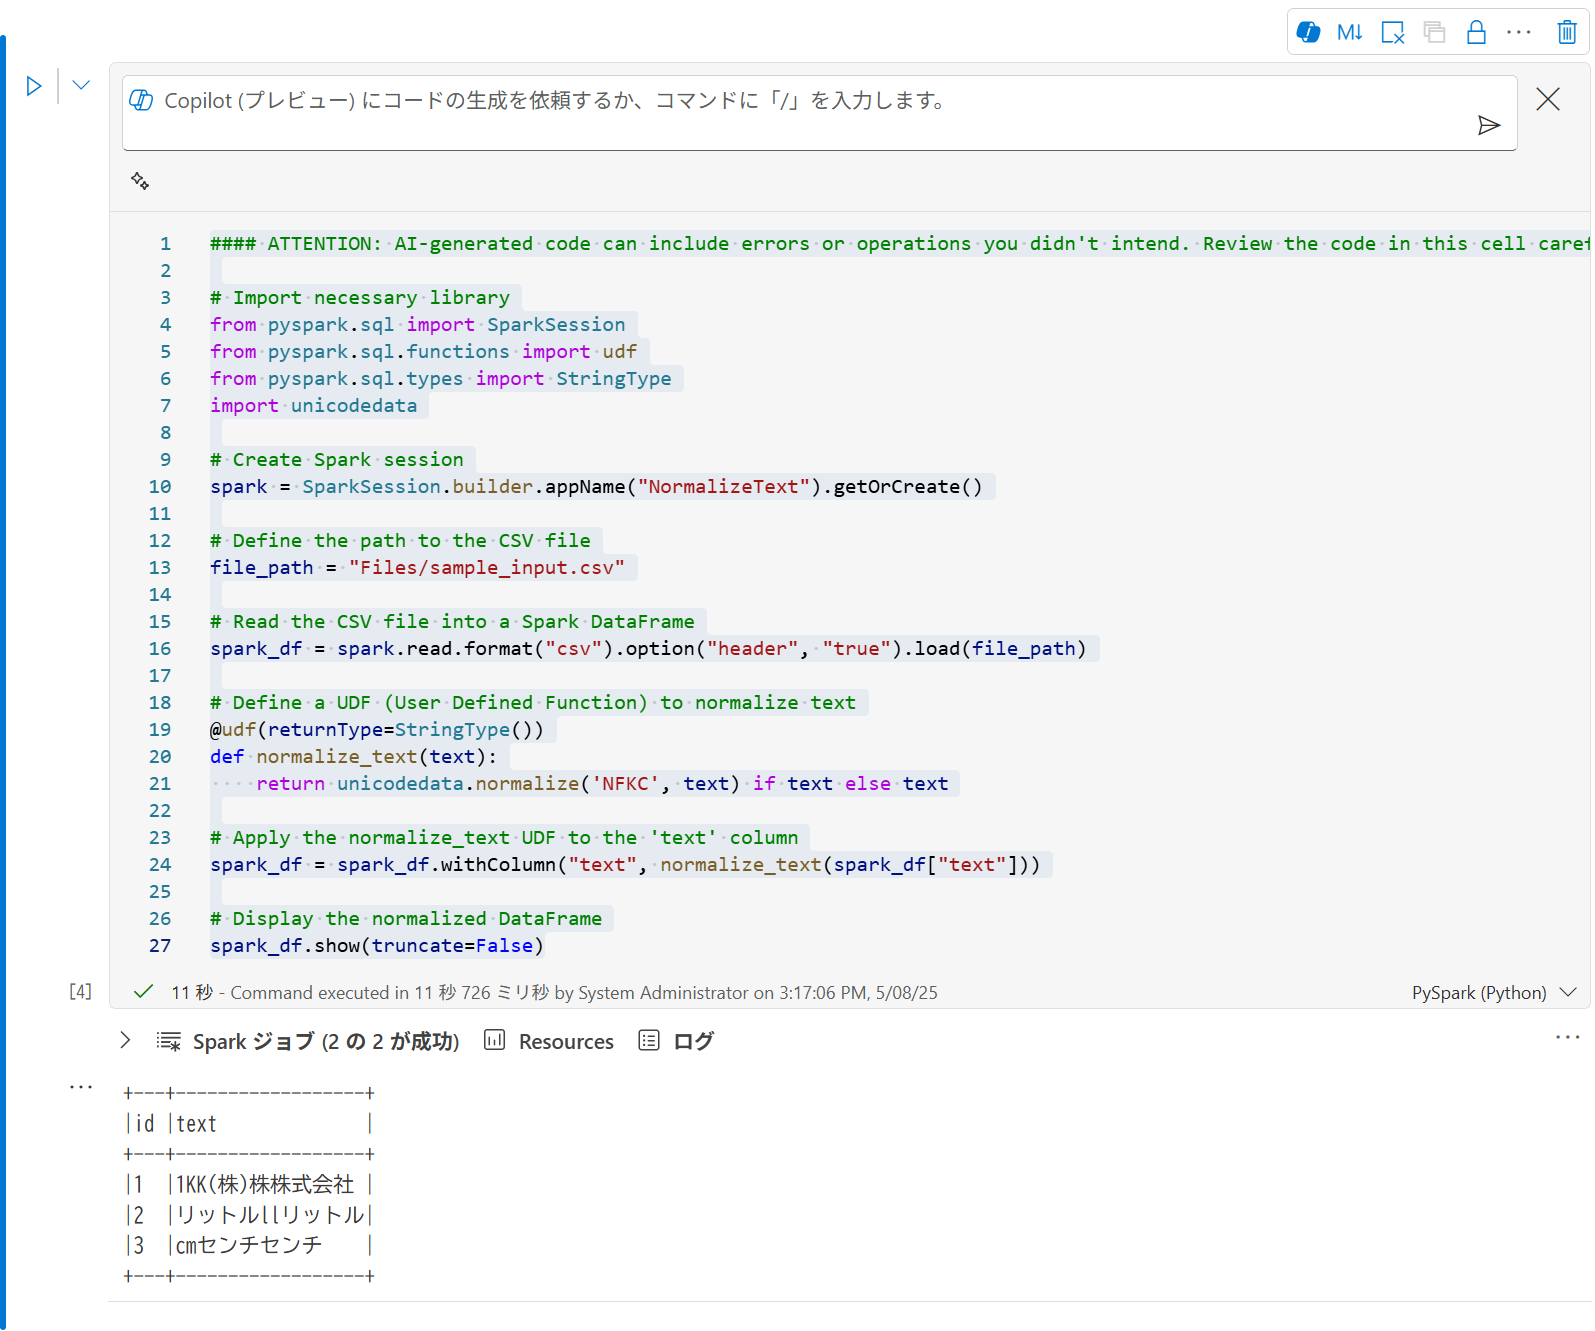Open more cell options ellipsis in toolbar
The width and height of the screenshot is (1595, 1331).
tap(1519, 32)
